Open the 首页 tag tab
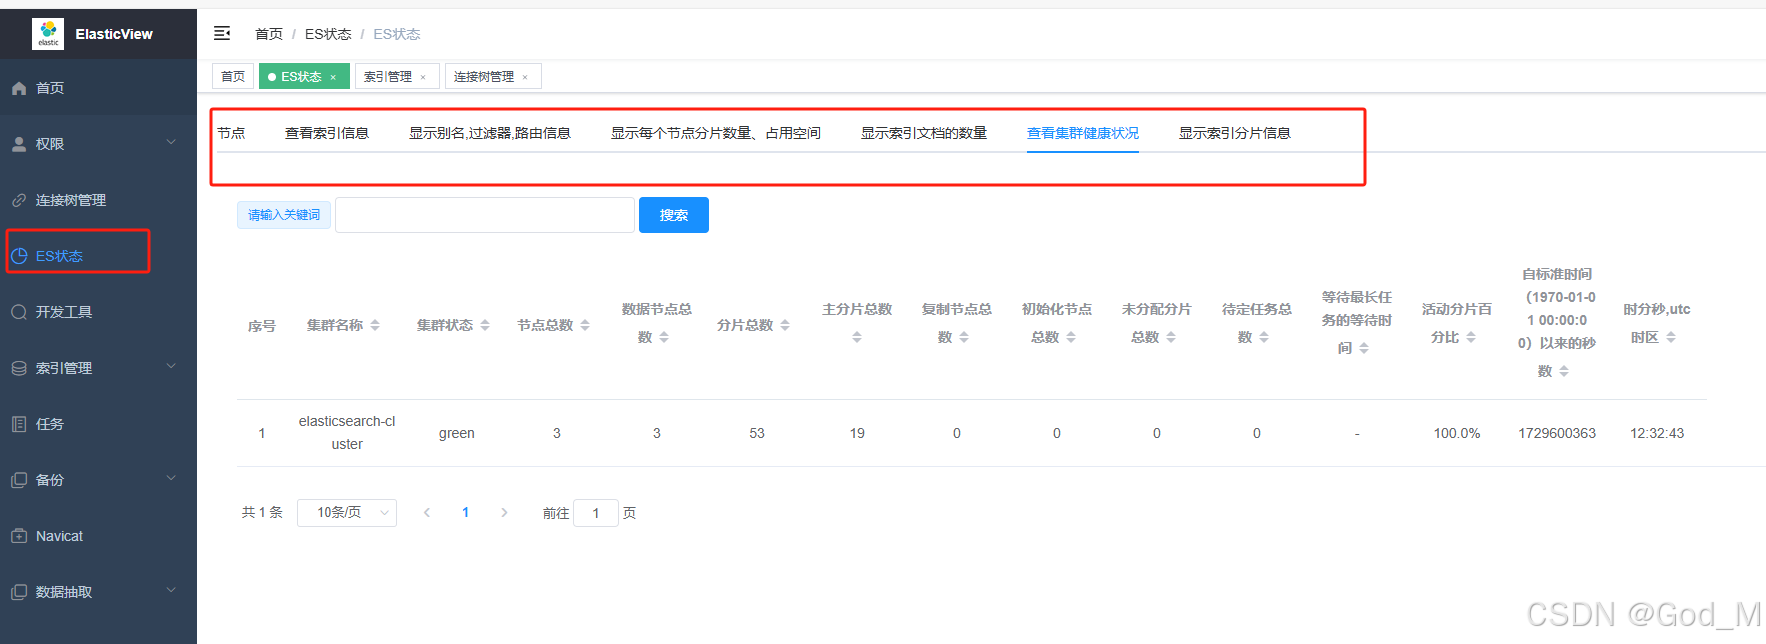The width and height of the screenshot is (1766, 644). [233, 77]
